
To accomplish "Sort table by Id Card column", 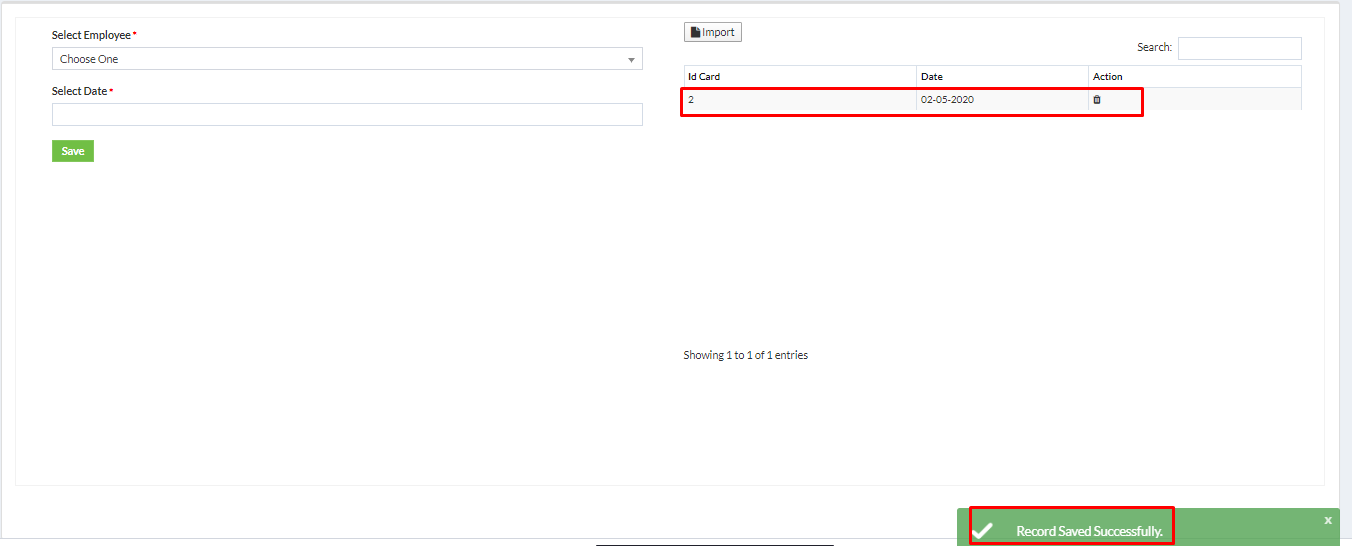I will point(800,77).
